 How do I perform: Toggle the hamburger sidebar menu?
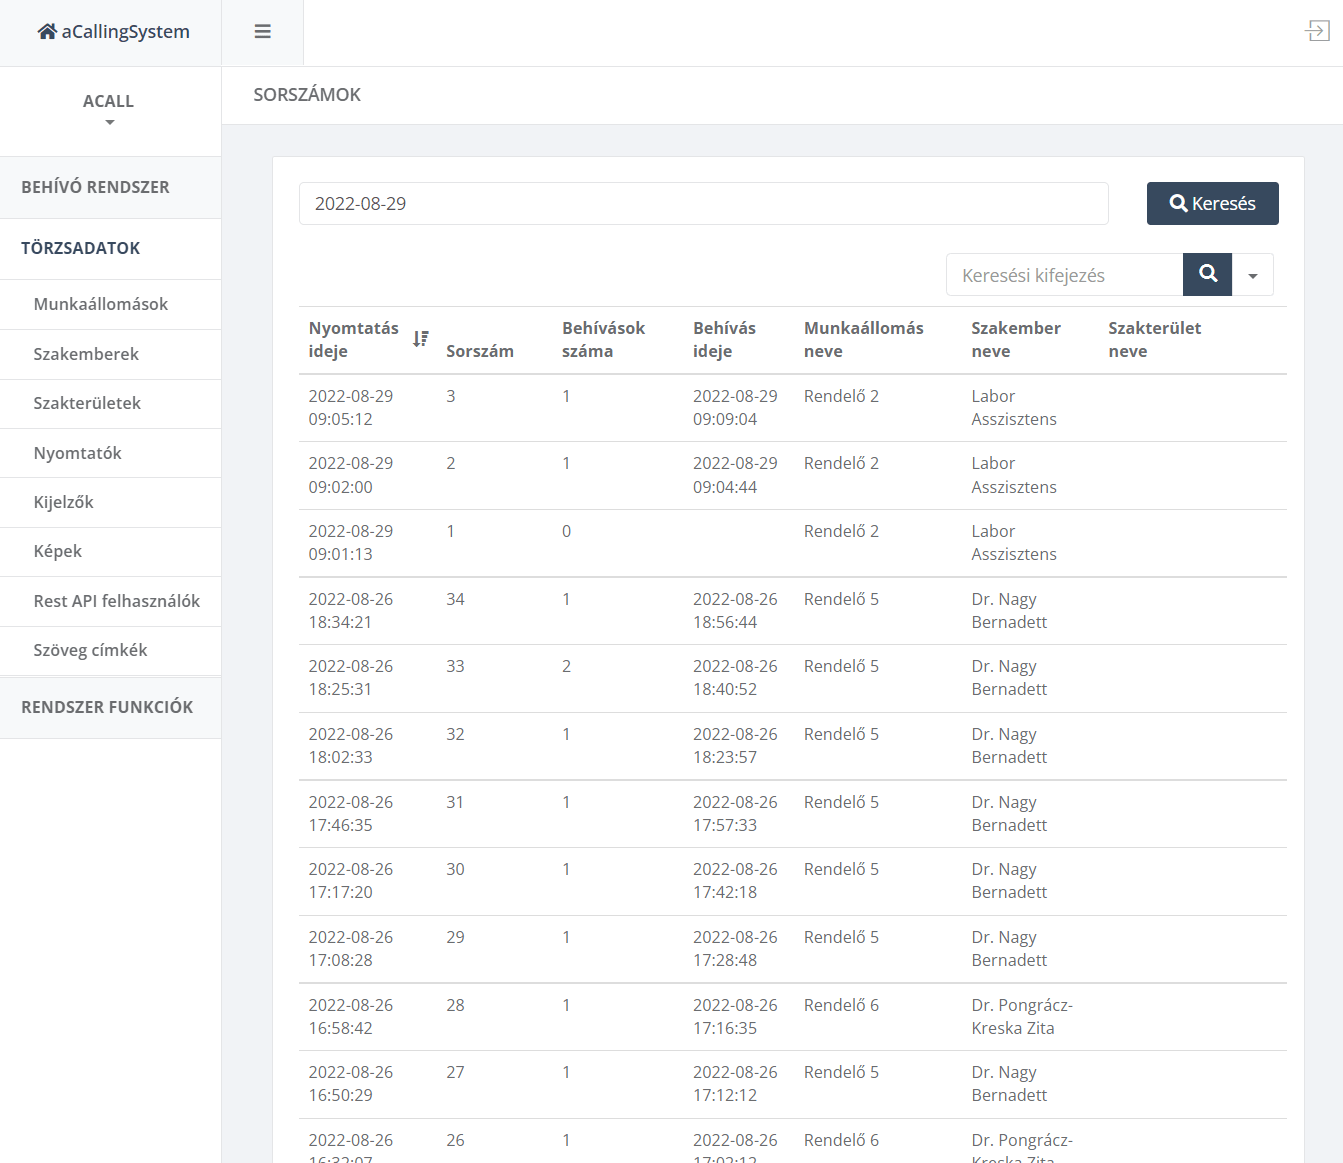pyautogui.click(x=263, y=32)
